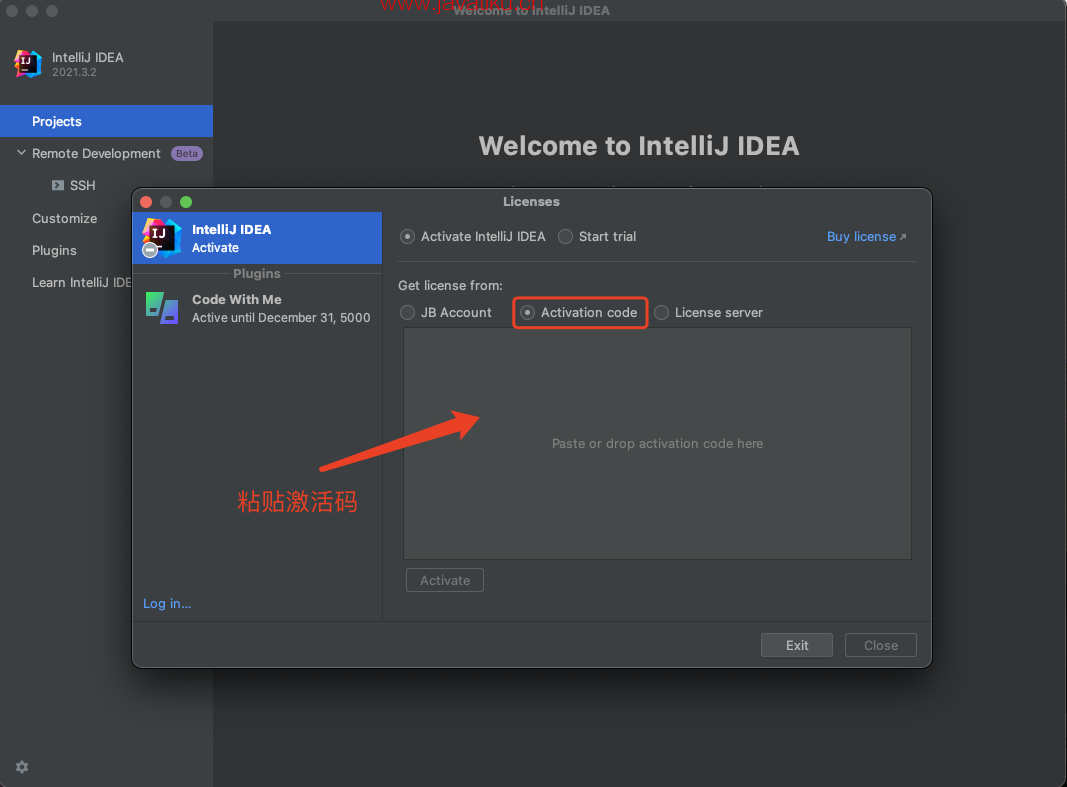The height and width of the screenshot is (787, 1067).
Task: Collapse the Remote Development section
Action: pos(21,153)
